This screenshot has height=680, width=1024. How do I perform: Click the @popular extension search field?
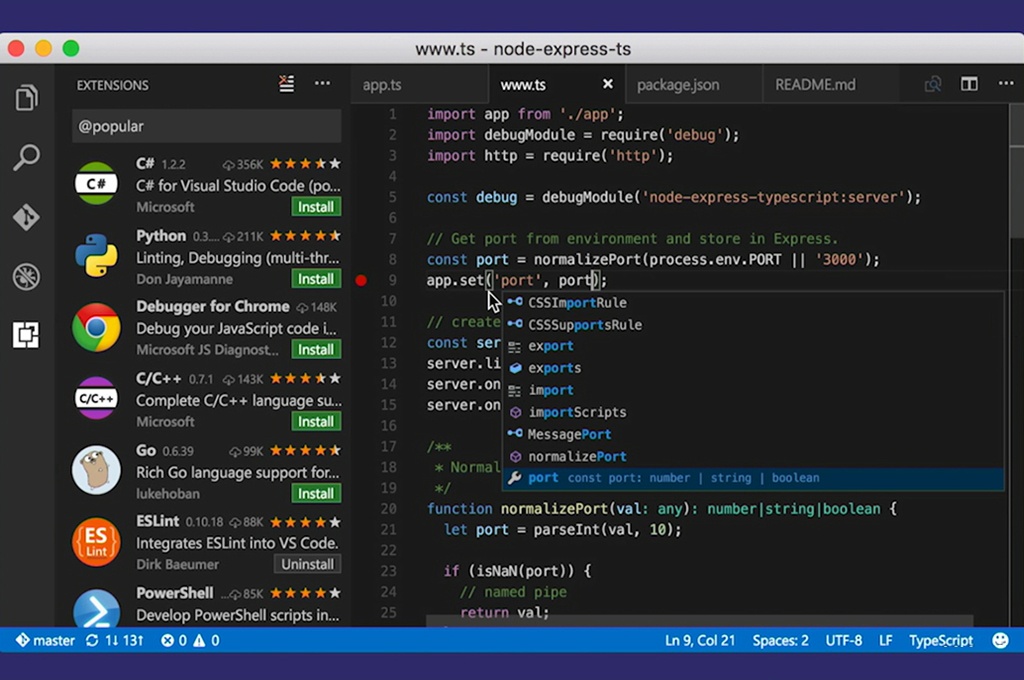[x=206, y=127]
